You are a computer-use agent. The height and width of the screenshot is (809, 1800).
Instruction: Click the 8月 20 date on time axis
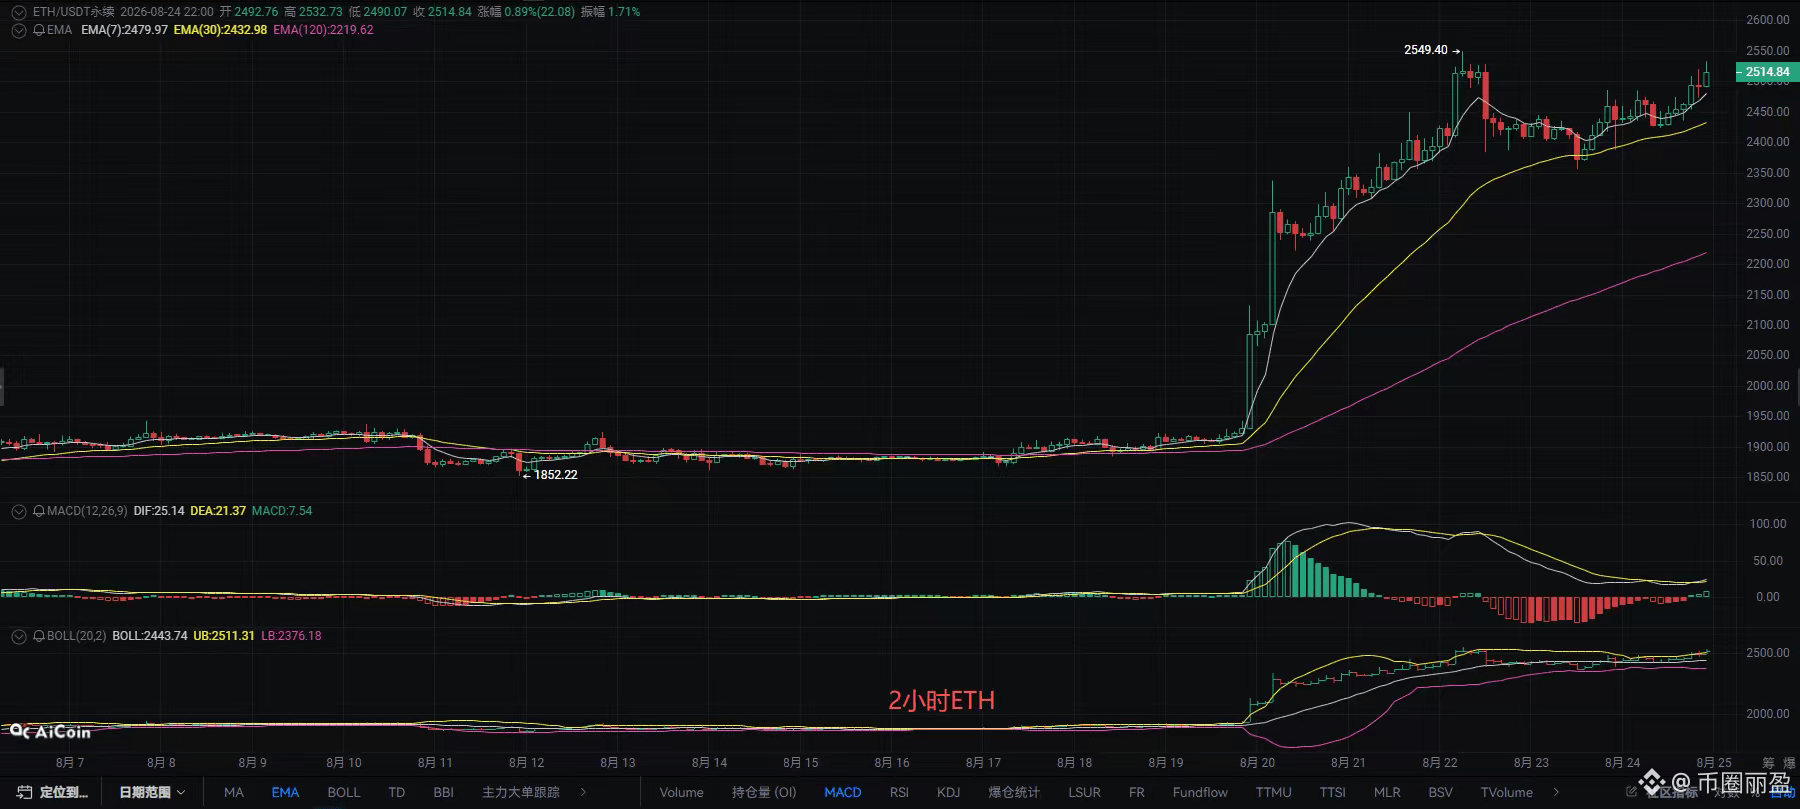[1257, 763]
